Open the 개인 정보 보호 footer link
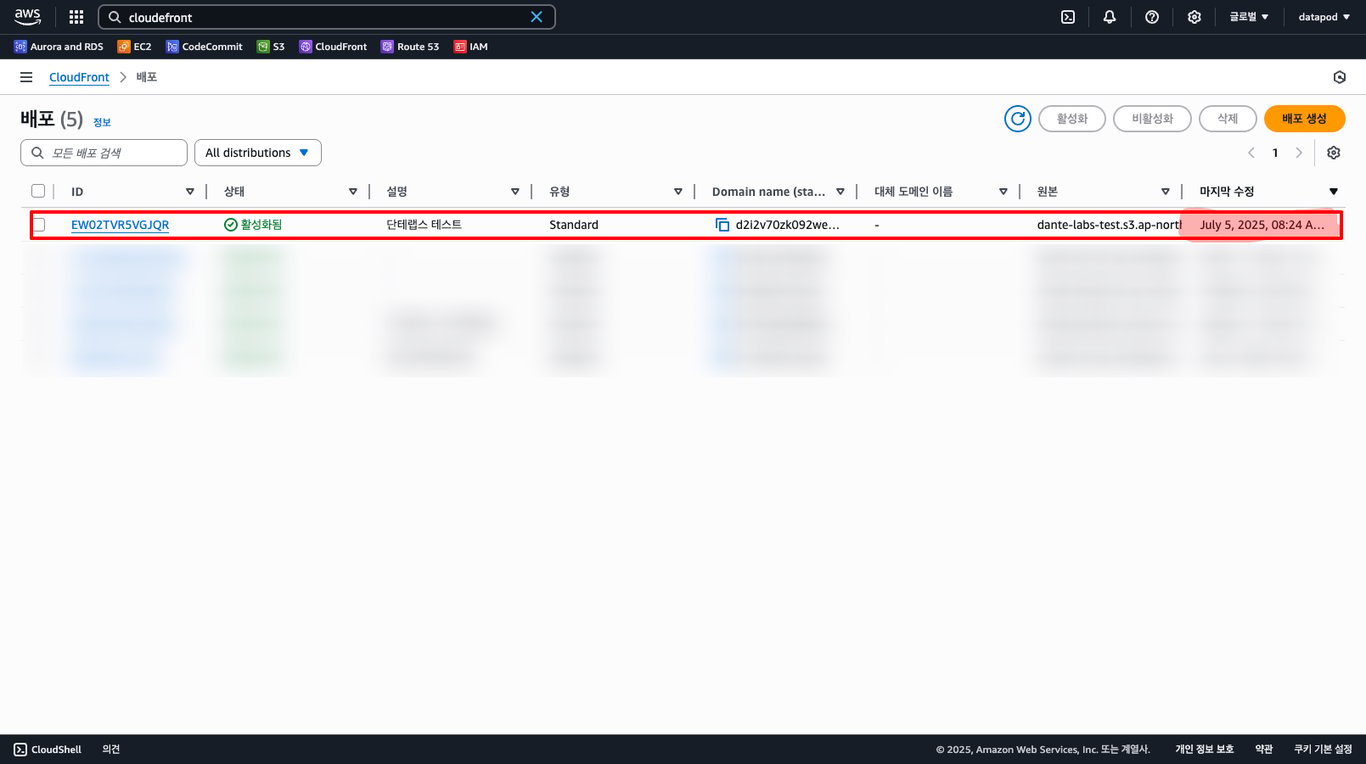 [x=1204, y=749]
